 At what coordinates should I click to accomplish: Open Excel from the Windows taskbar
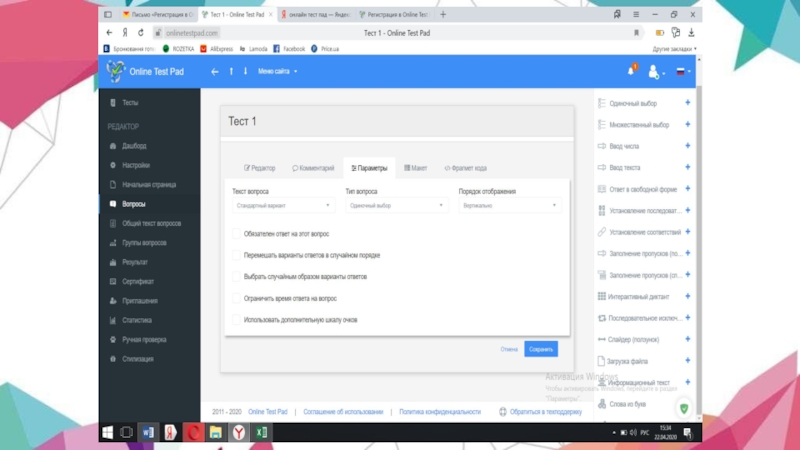point(261,432)
